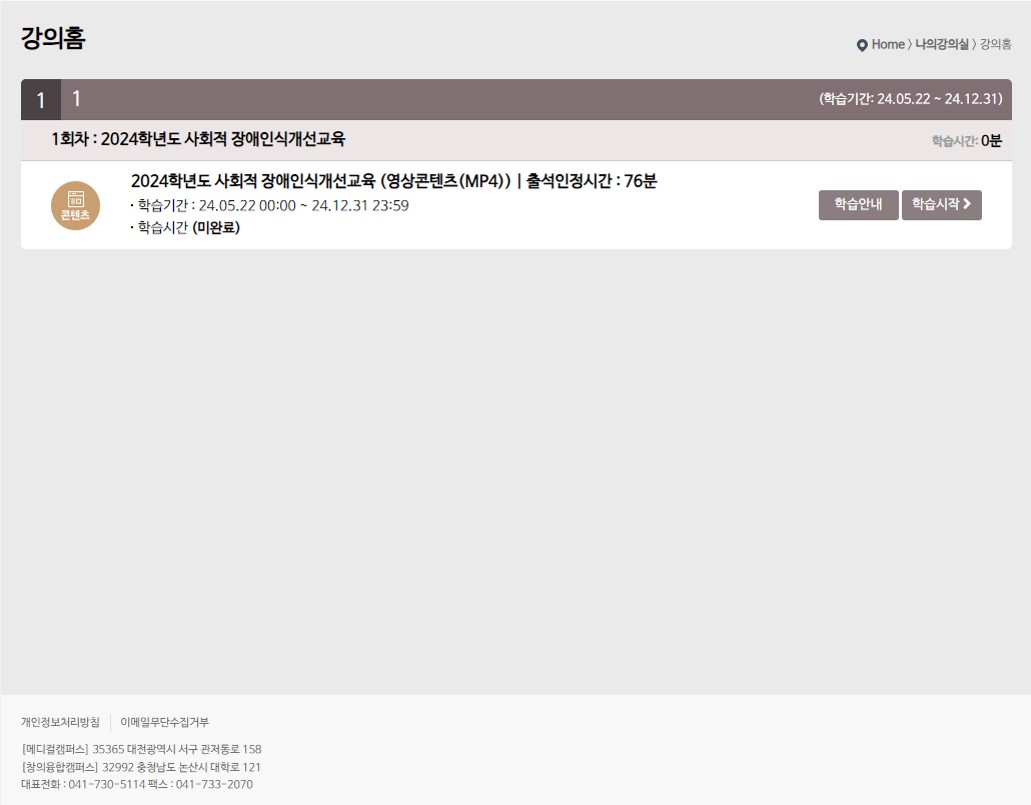Click the 1회차 장애인식개선교육 session heading

198,139
